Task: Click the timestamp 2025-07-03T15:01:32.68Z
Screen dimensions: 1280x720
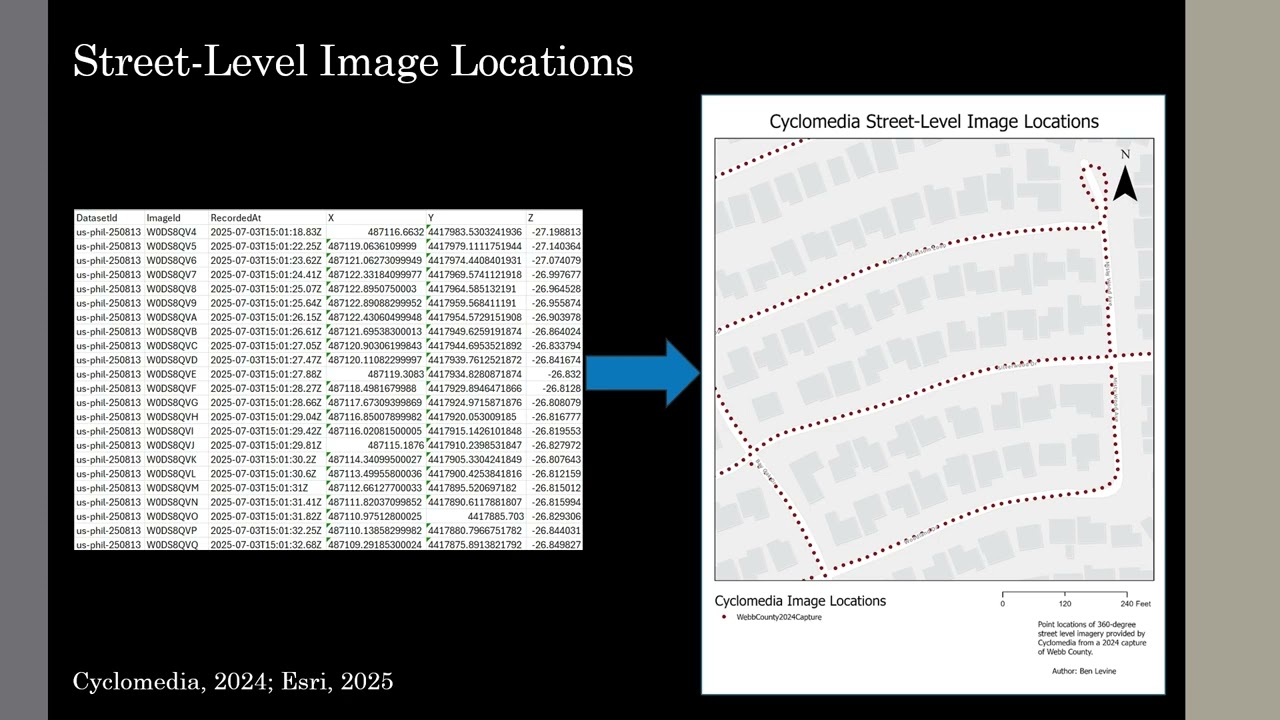Action: [266, 545]
